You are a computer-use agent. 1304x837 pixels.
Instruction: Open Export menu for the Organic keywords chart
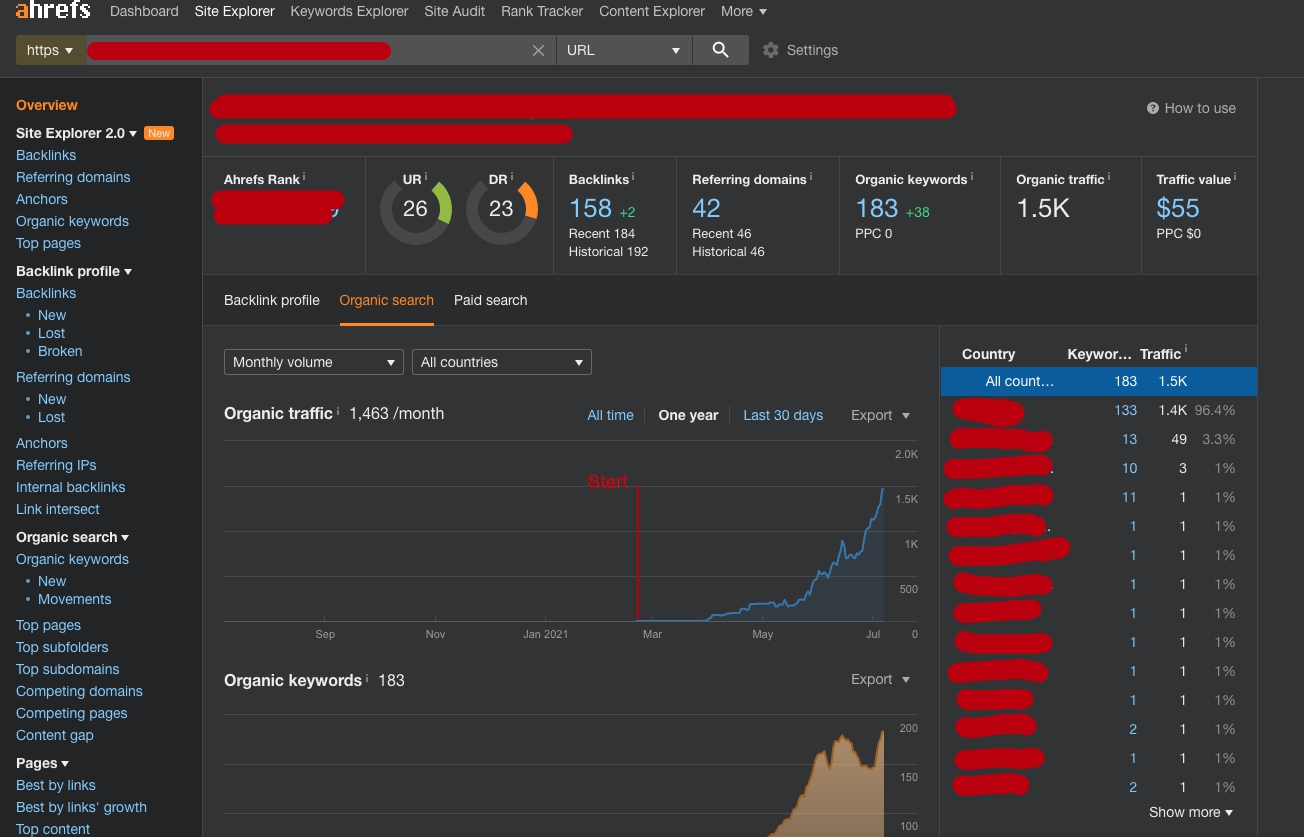click(x=880, y=679)
